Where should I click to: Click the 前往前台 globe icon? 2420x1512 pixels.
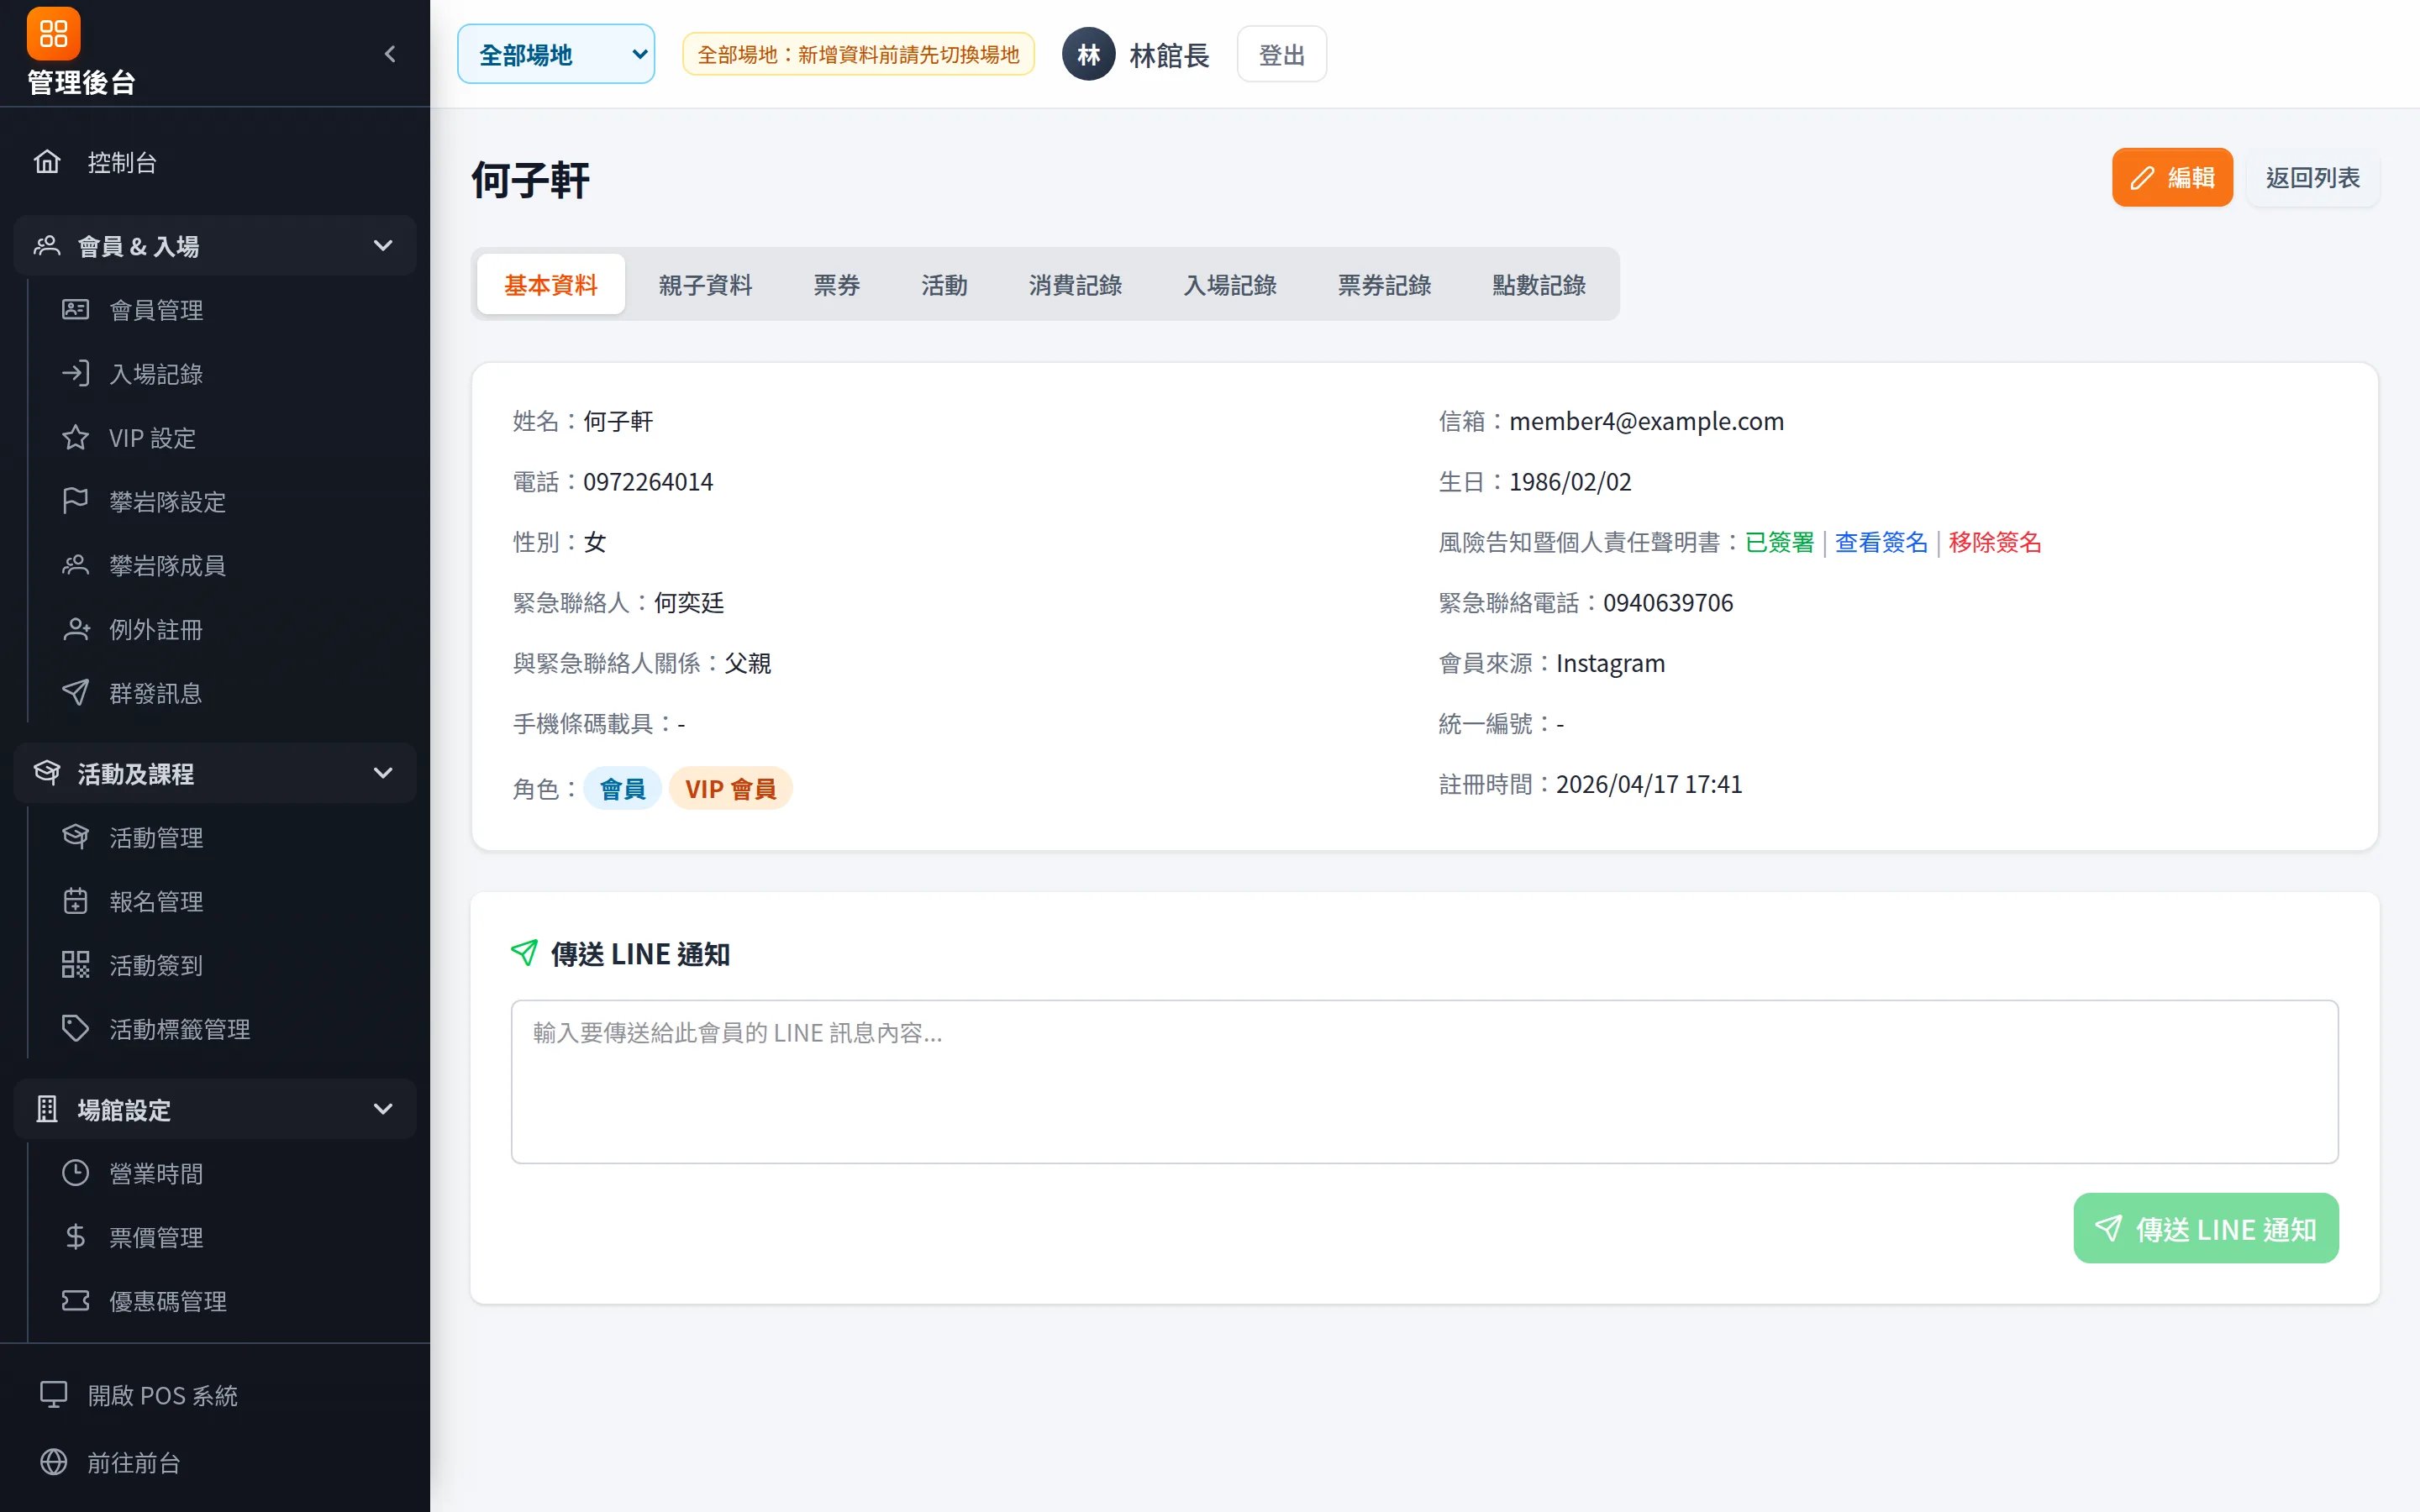[x=53, y=1463]
